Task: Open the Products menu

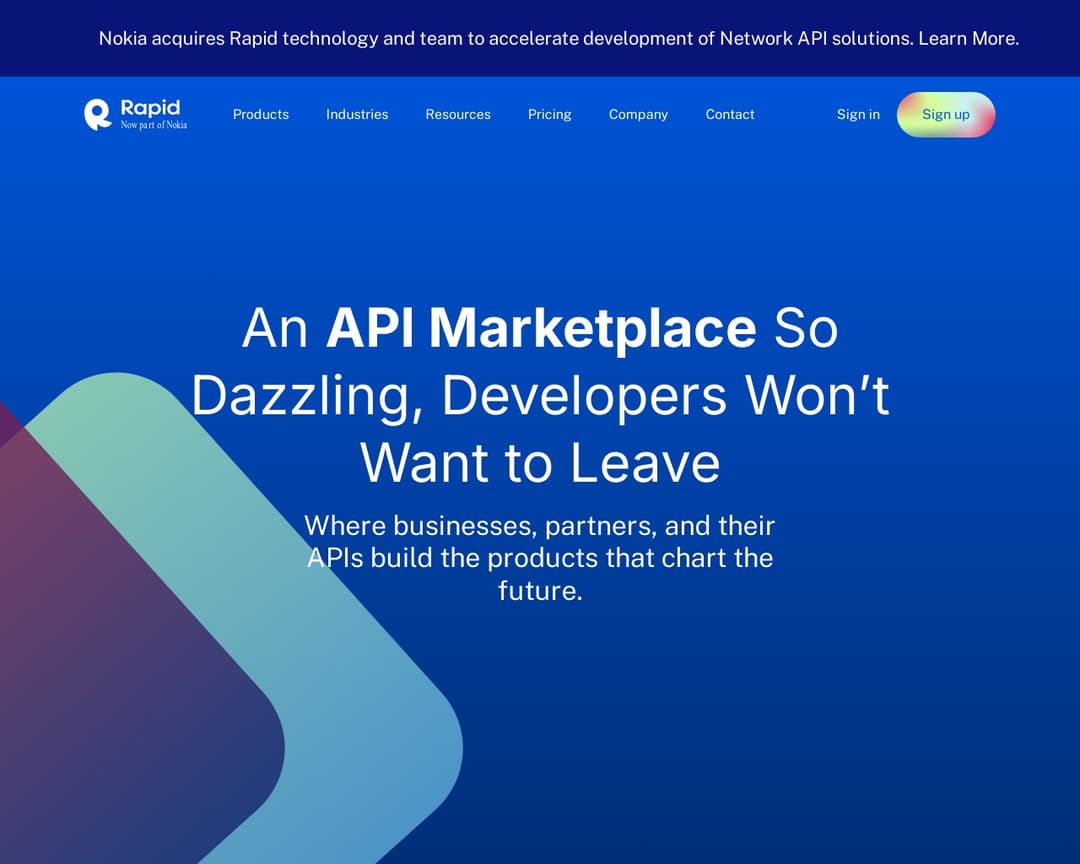Action: tap(260, 114)
